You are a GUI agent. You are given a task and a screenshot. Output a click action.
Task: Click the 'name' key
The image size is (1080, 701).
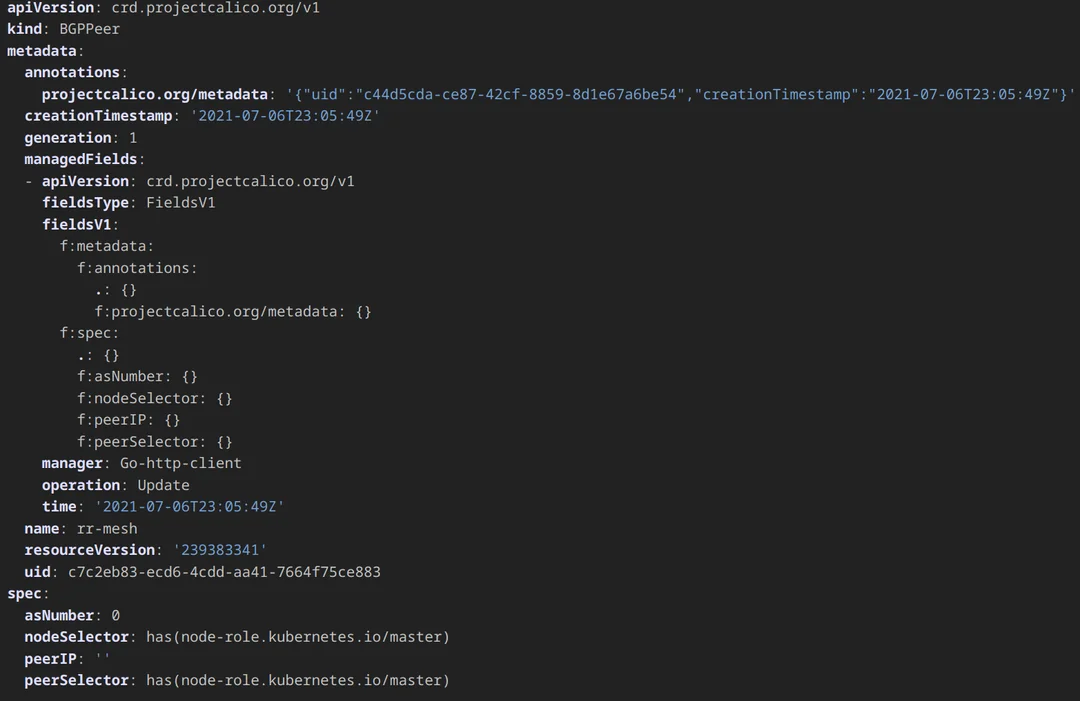(42, 528)
